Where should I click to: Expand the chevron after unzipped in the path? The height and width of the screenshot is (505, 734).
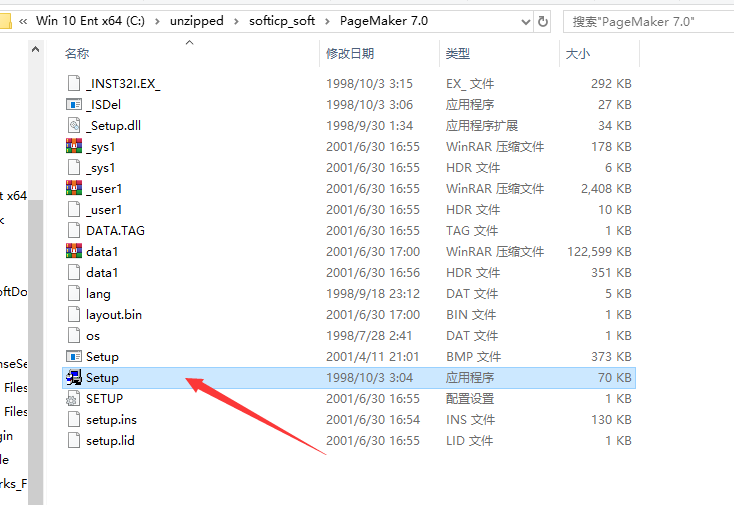tap(236, 21)
